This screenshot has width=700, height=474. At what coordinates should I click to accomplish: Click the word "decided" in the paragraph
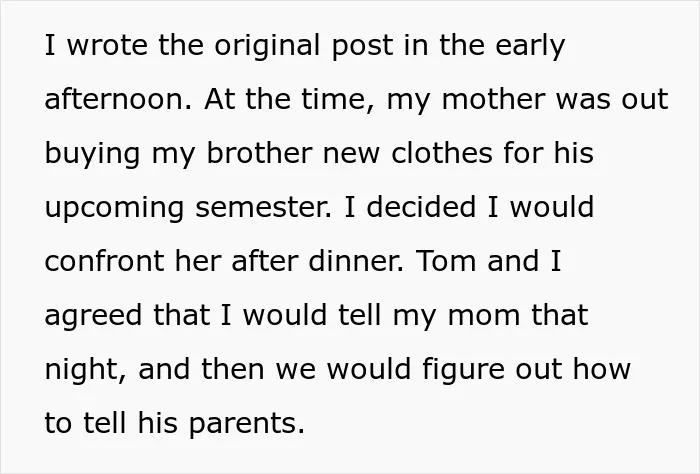point(421,207)
